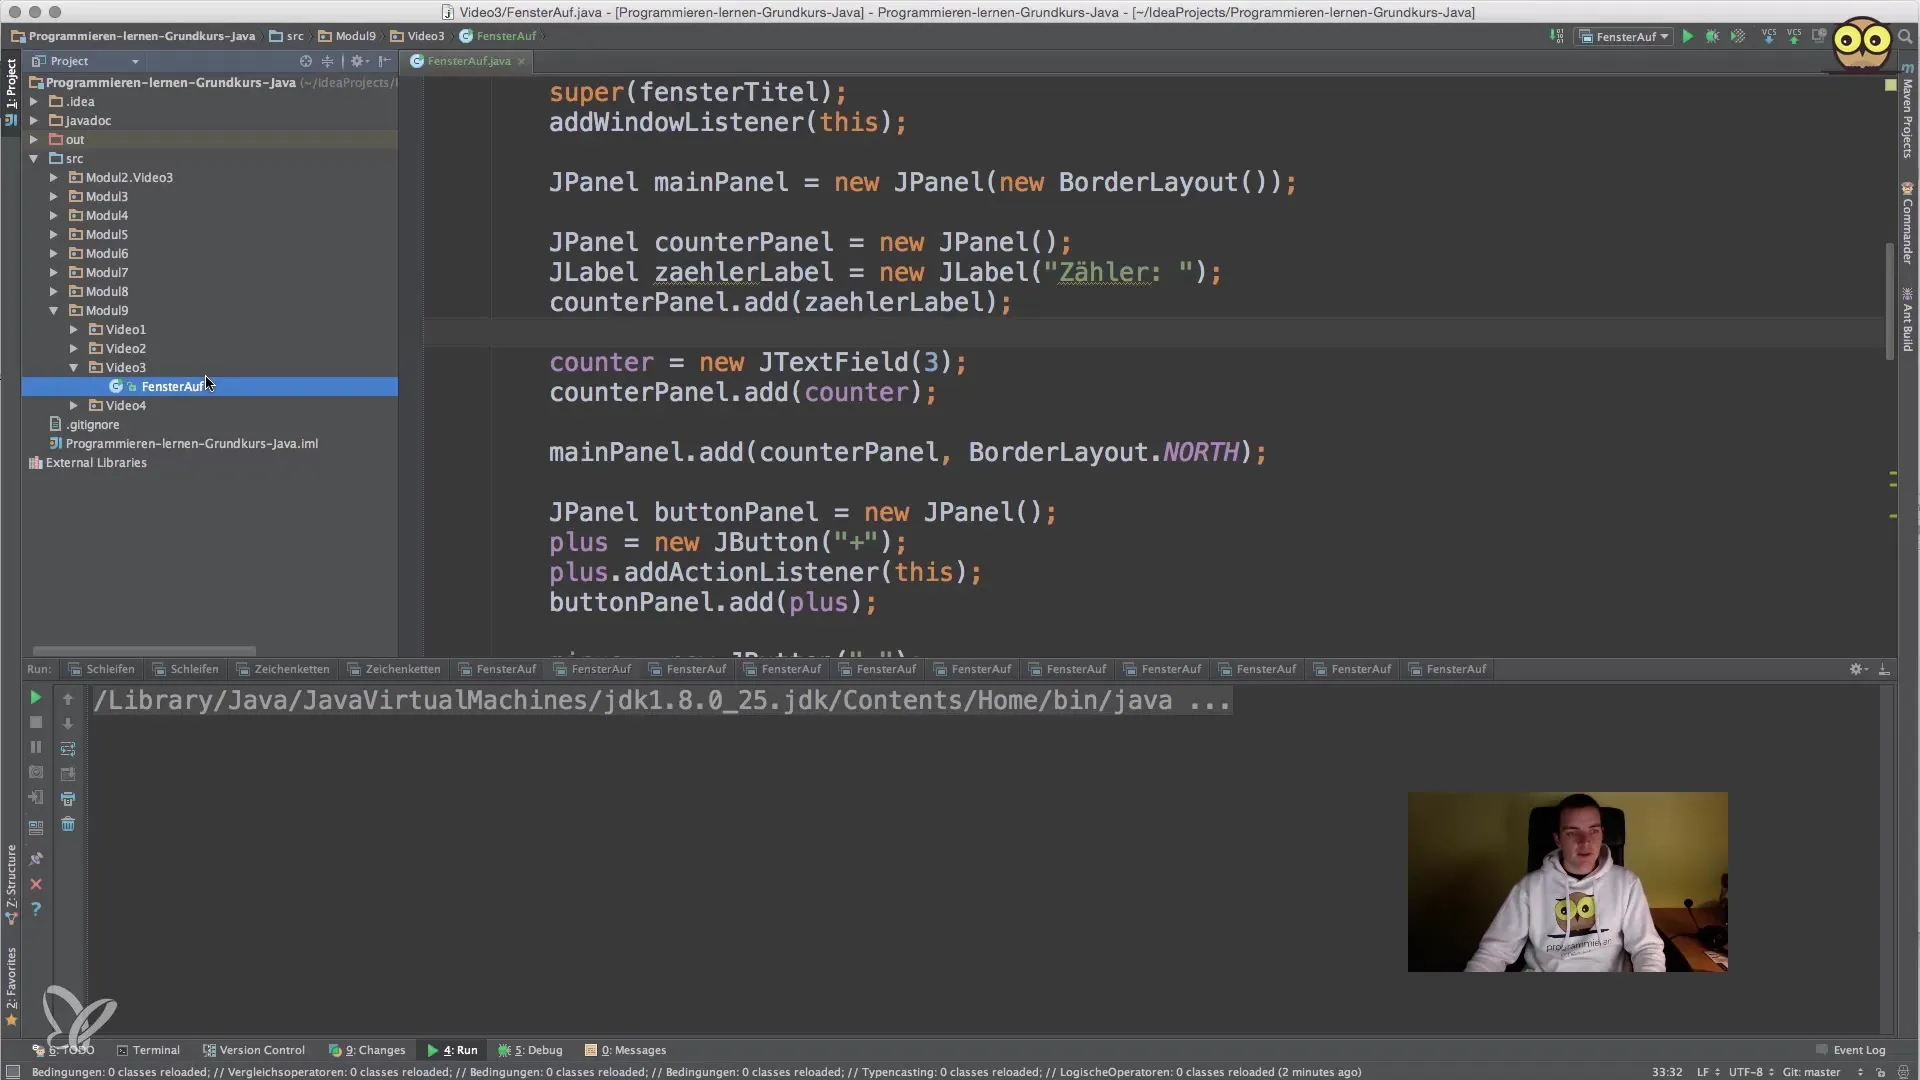Rerun program in Run panel

(35, 697)
